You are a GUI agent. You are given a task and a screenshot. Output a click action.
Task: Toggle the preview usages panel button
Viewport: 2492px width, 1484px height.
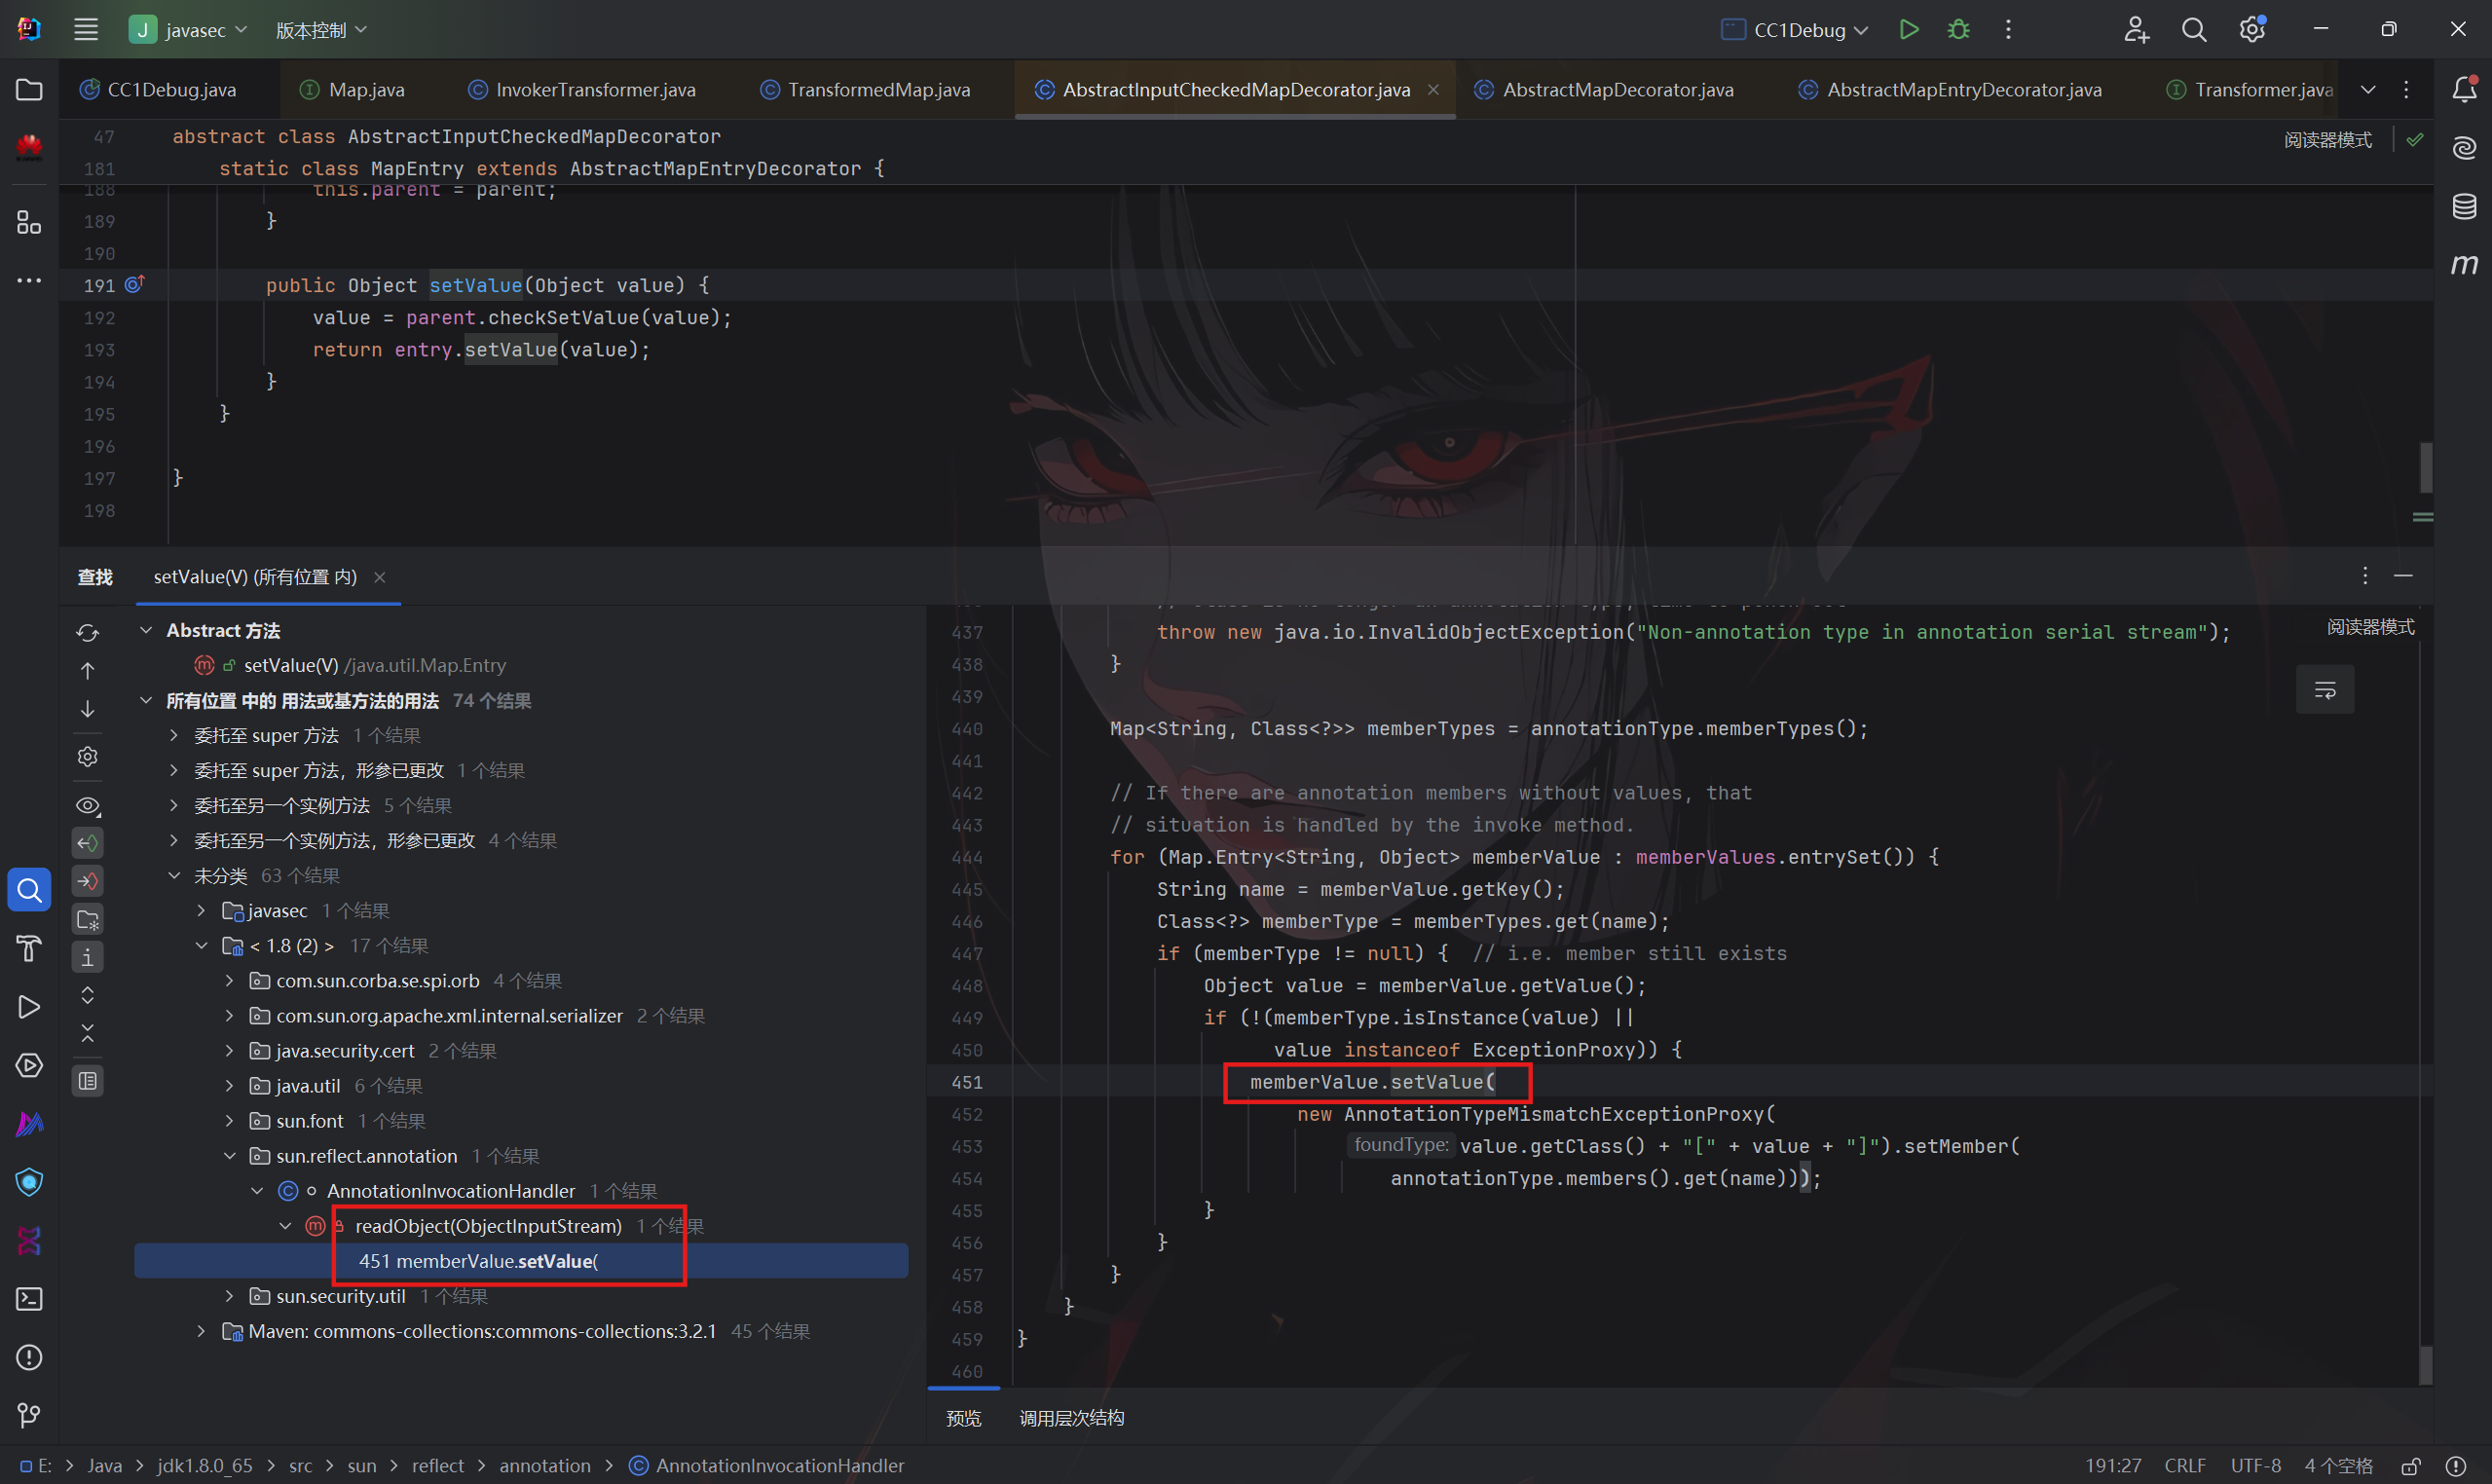coord(88,1081)
